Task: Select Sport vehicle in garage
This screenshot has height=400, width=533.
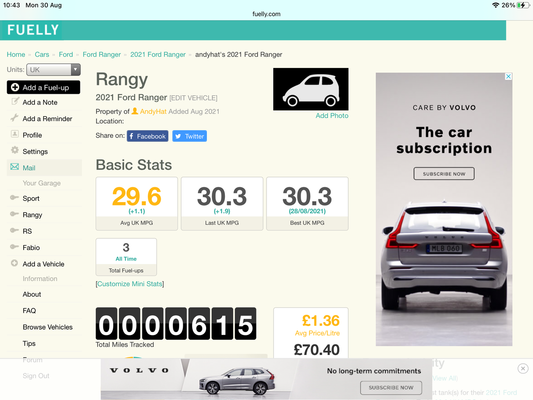Action: (x=31, y=198)
